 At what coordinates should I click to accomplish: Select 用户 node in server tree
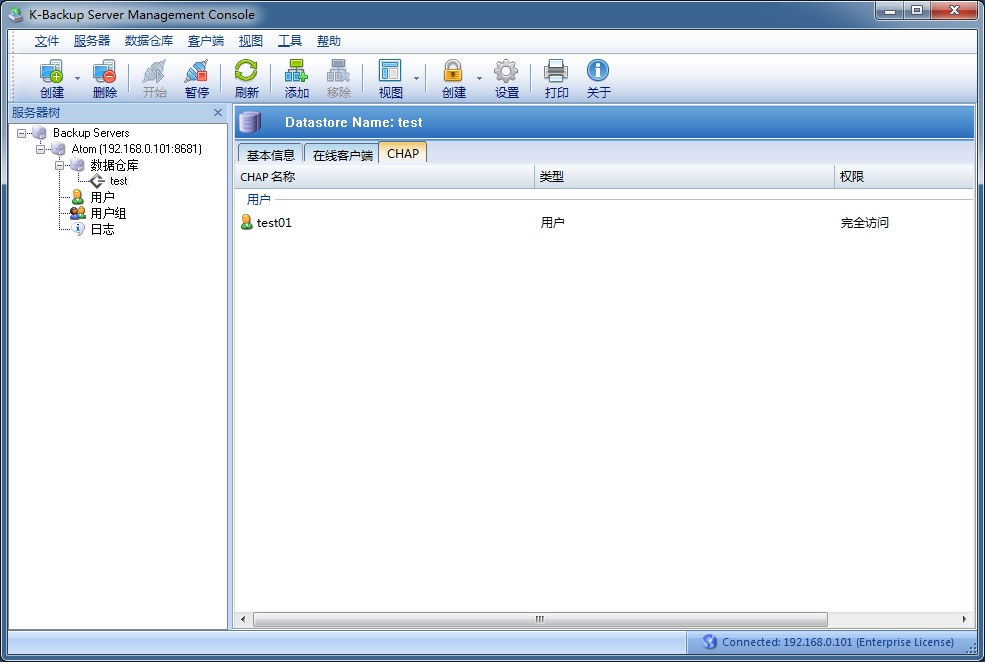coord(102,197)
